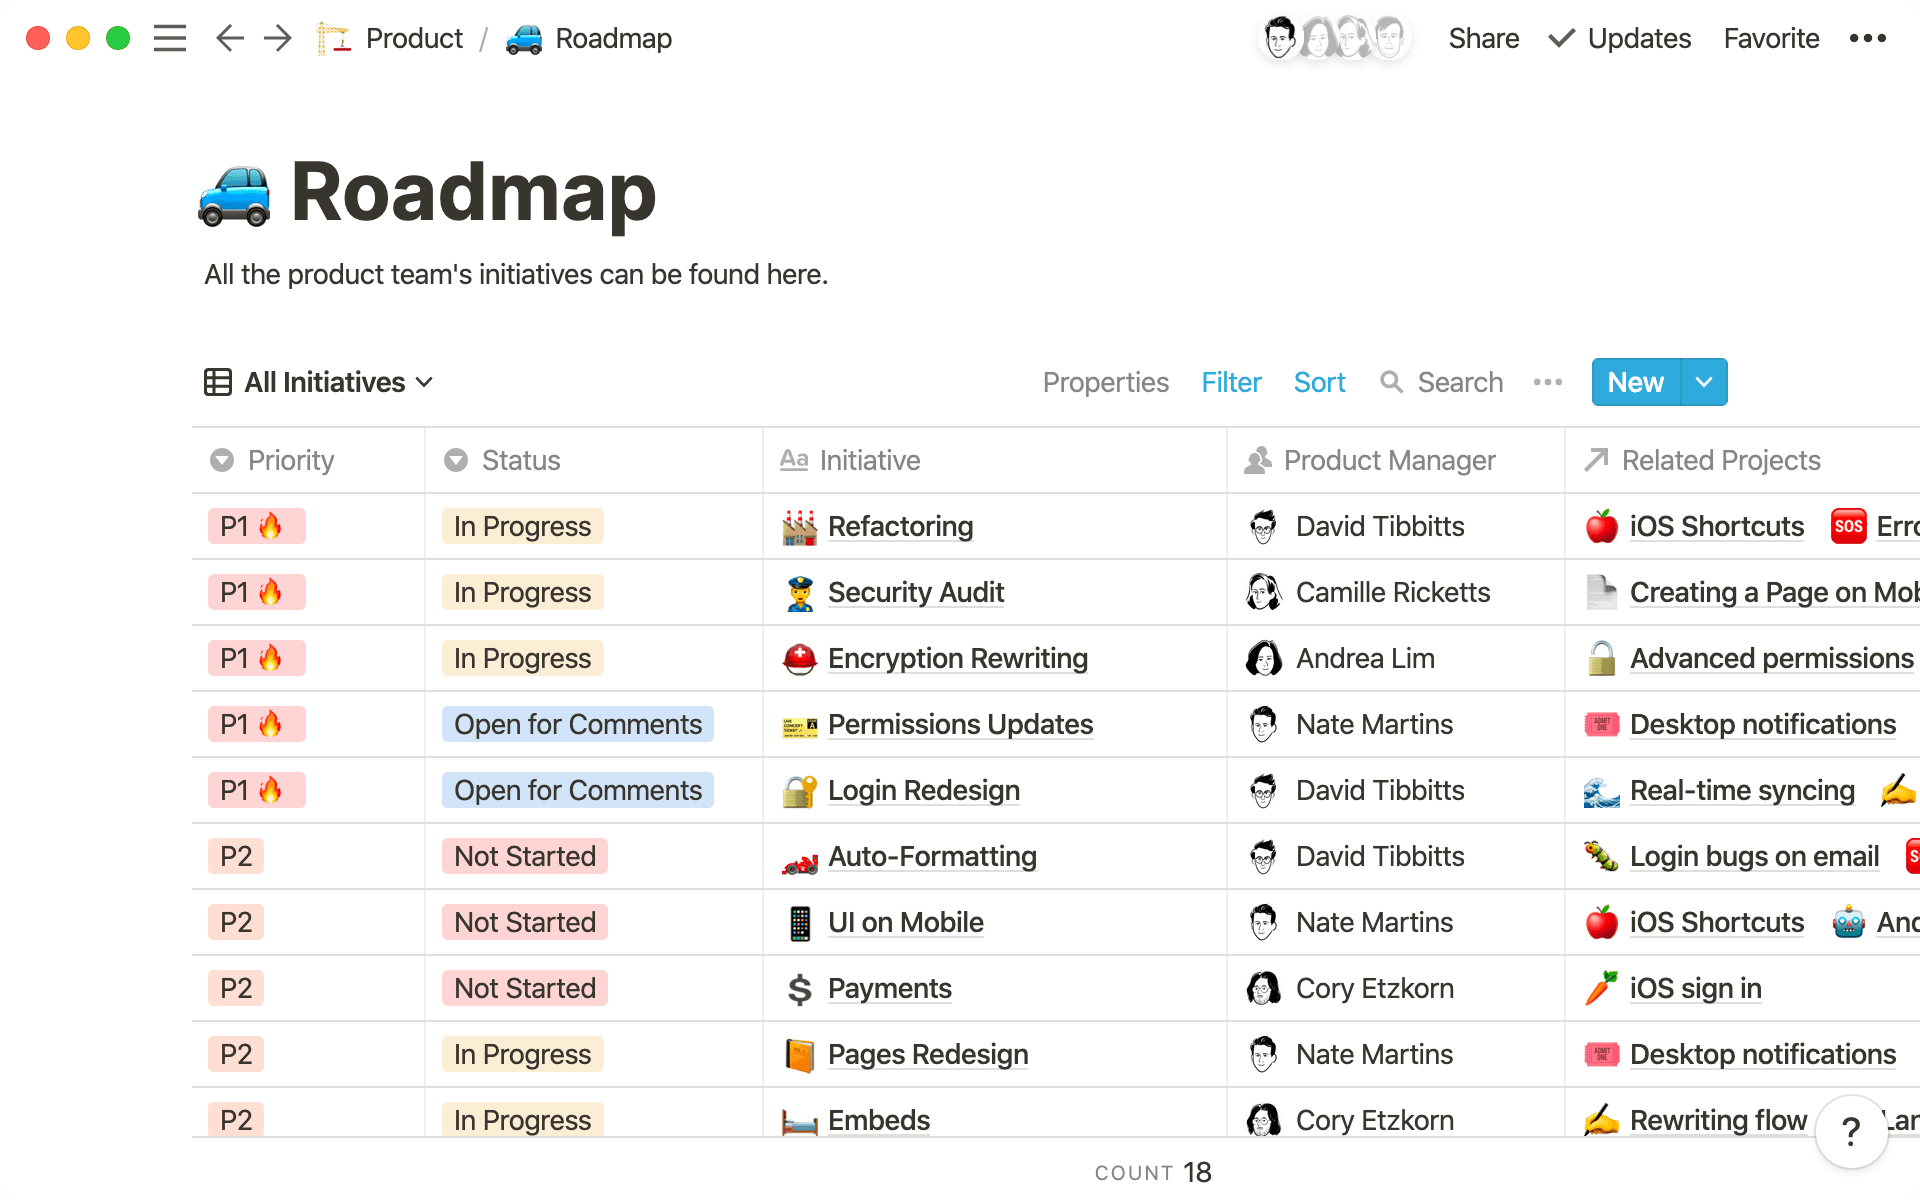Click the car emoji page icon

pyautogui.click(x=234, y=195)
